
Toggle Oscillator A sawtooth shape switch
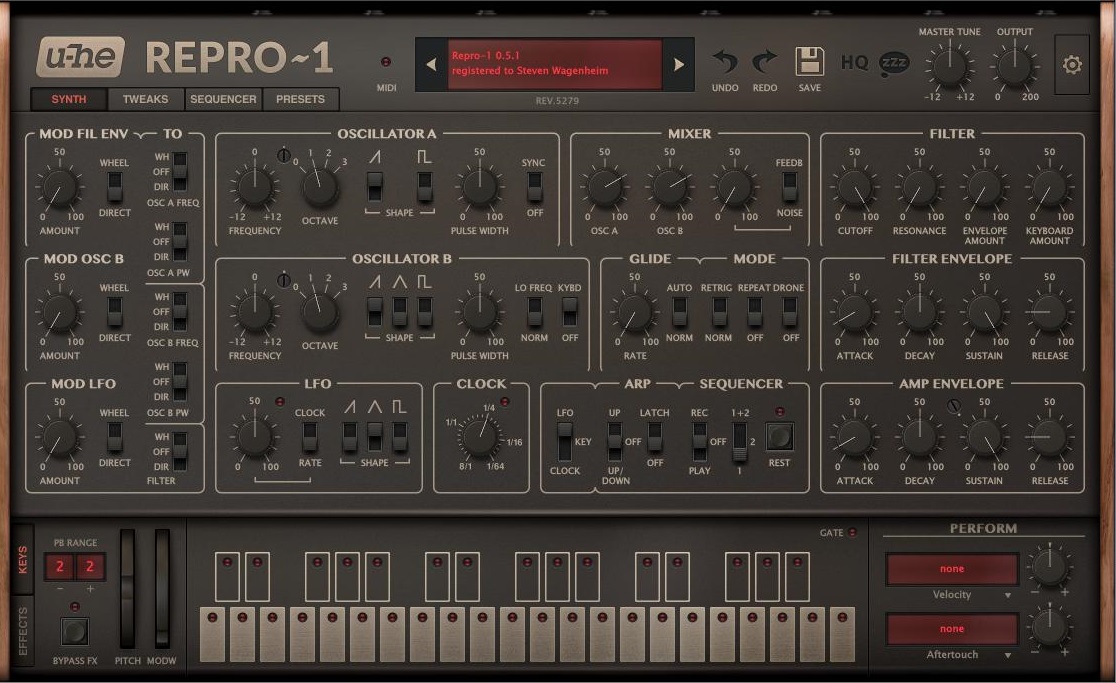(374, 186)
